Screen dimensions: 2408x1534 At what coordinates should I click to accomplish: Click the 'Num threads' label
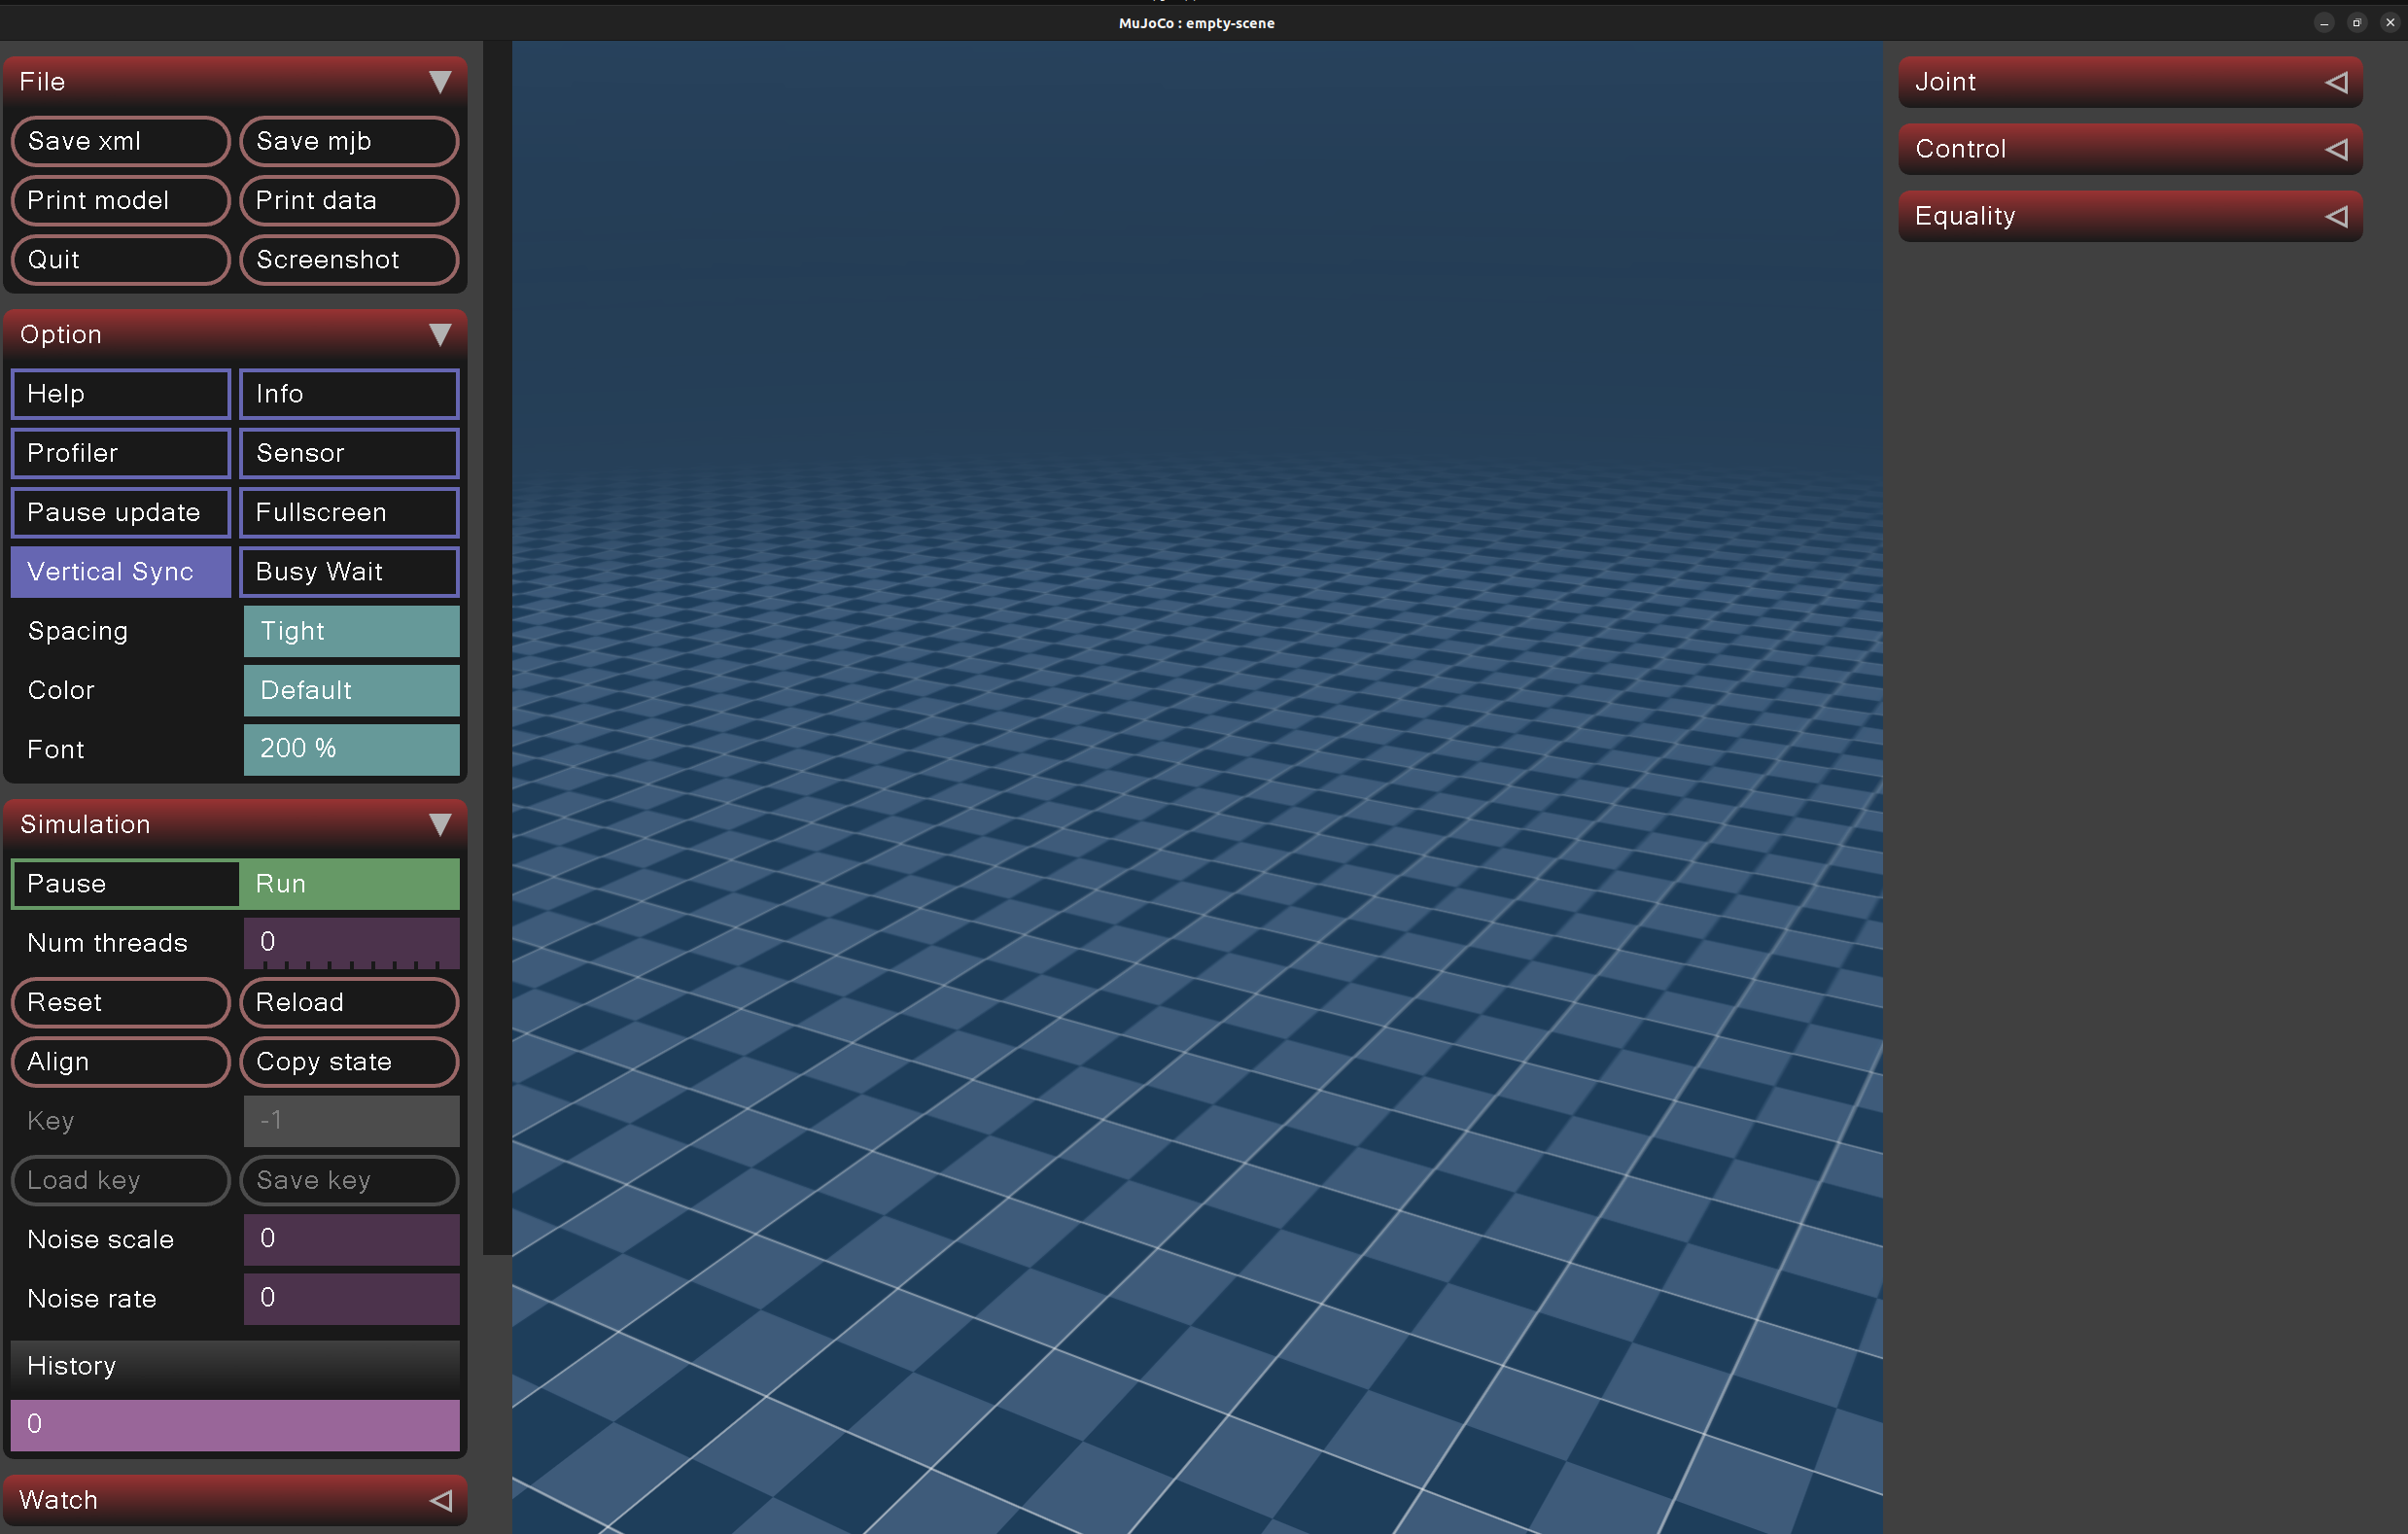point(107,943)
